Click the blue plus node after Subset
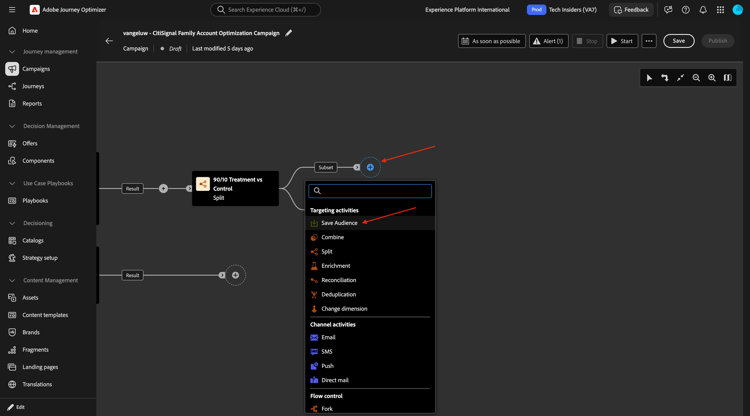This screenshot has height=416, width=750. (x=370, y=167)
